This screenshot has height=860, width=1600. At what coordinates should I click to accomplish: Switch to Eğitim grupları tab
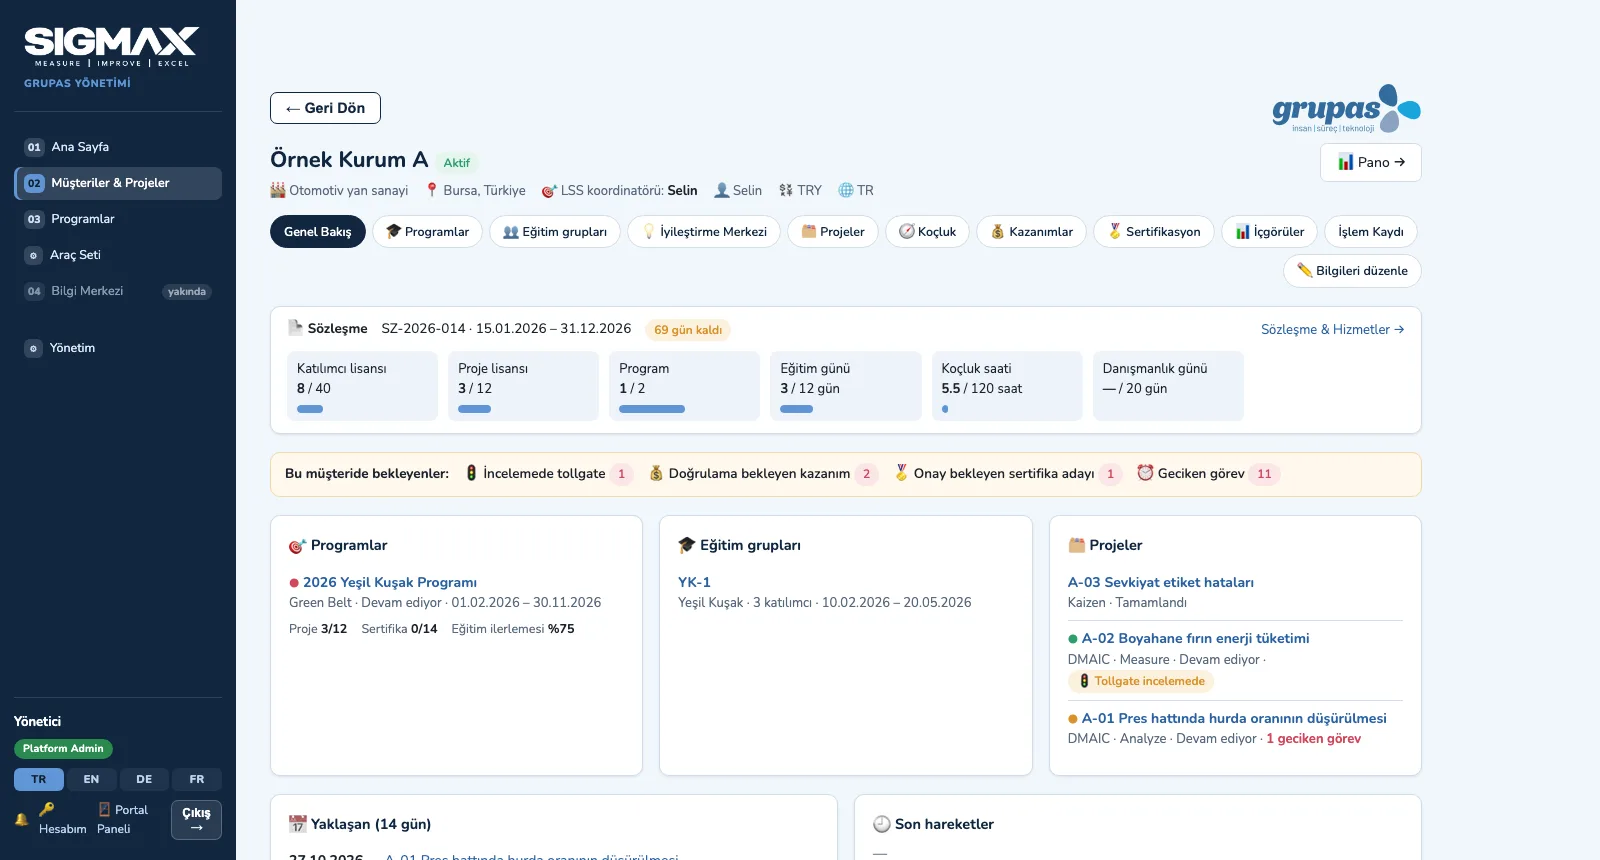555,232
